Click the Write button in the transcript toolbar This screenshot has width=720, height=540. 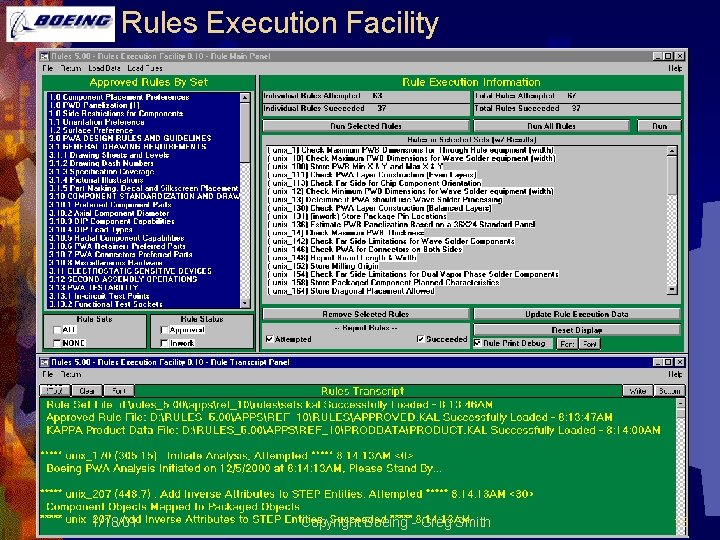(637, 391)
